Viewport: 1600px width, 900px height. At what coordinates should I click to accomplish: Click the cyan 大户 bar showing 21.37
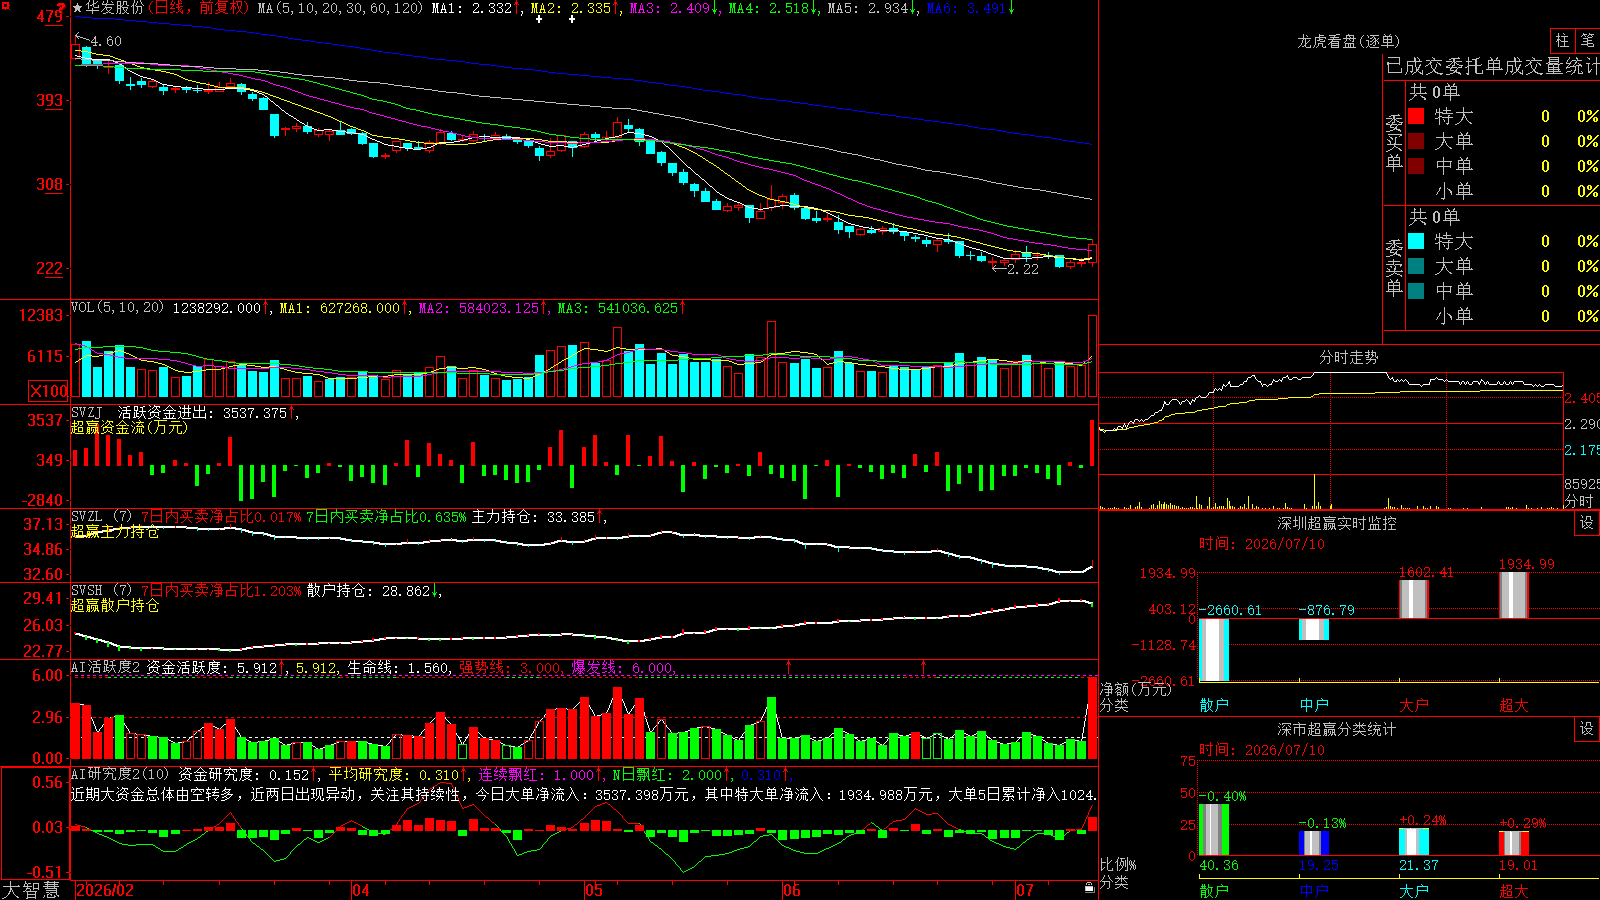pyautogui.click(x=1414, y=842)
